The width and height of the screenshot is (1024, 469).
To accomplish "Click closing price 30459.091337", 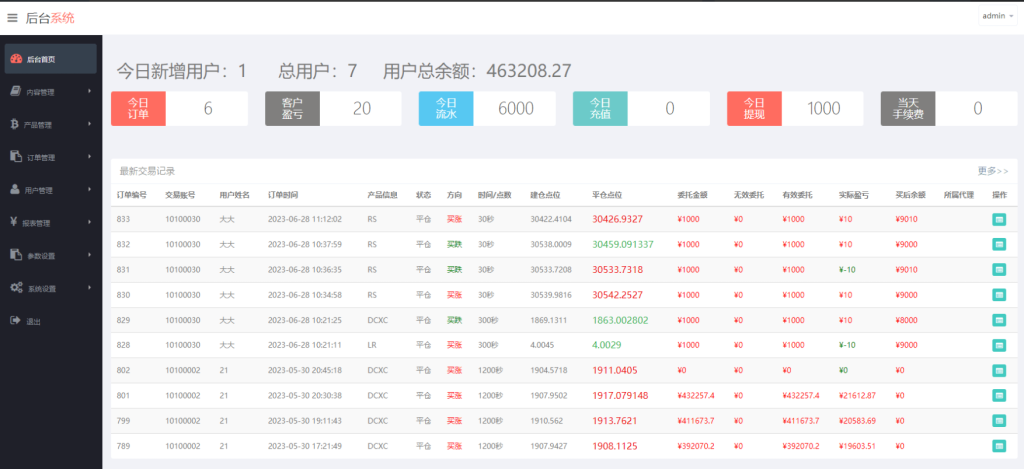I will [623, 244].
